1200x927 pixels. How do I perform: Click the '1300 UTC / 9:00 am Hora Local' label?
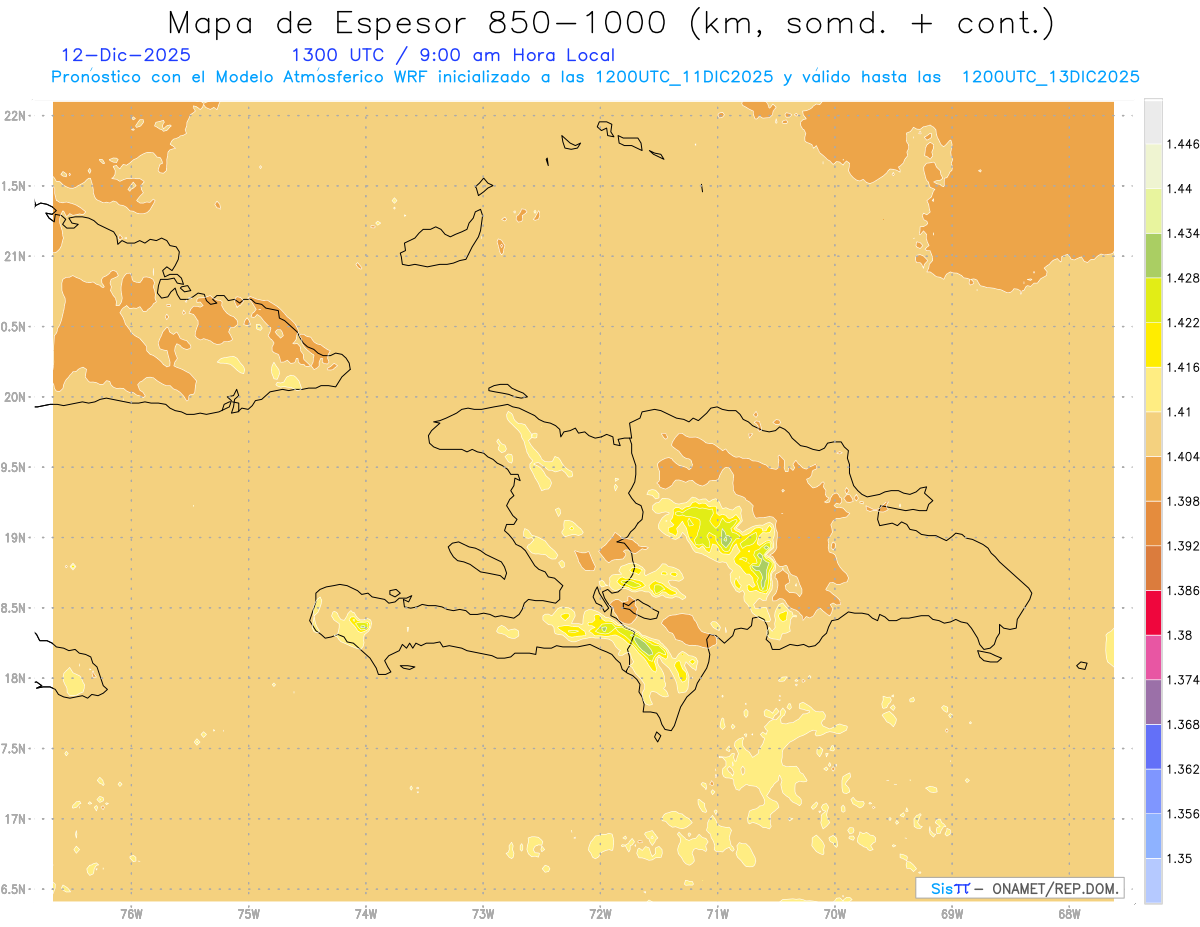pos(452,55)
